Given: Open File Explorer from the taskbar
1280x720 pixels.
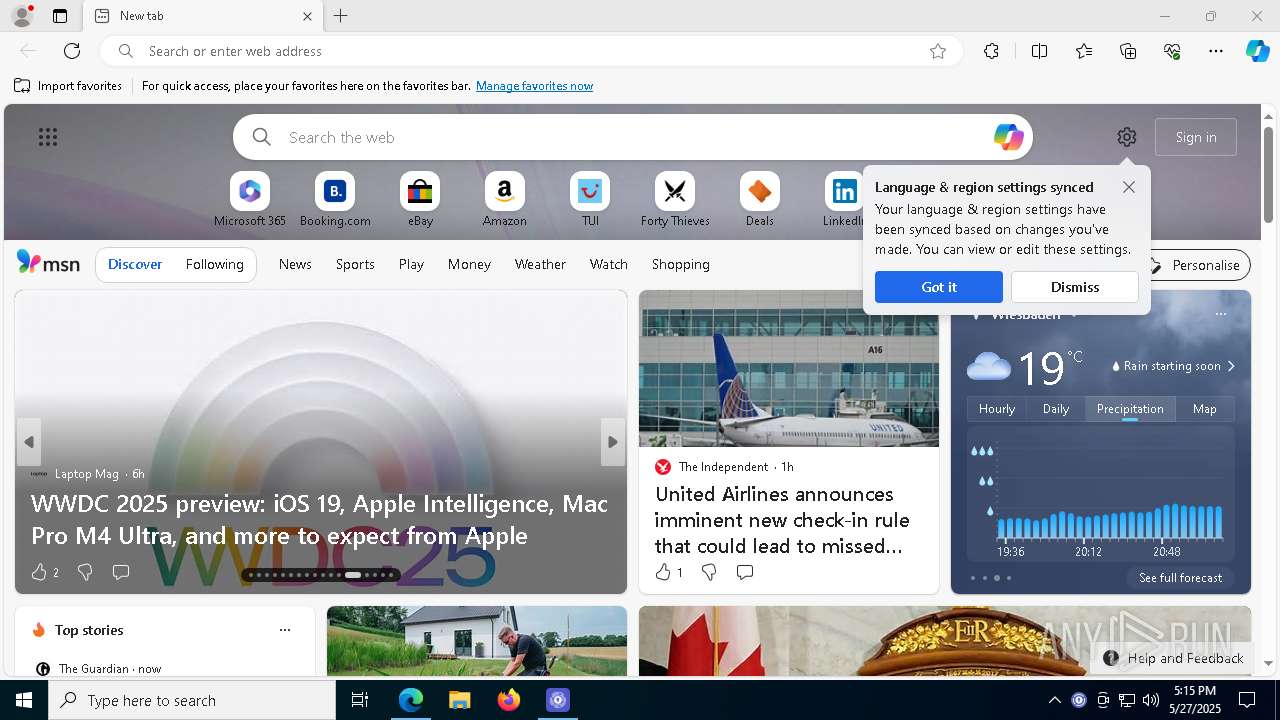Looking at the screenshot, I should point(460,700).
